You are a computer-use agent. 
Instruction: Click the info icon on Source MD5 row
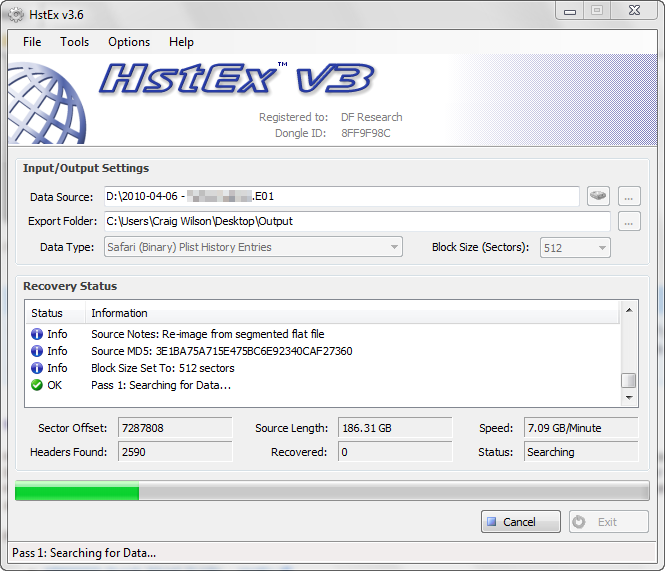37,351
